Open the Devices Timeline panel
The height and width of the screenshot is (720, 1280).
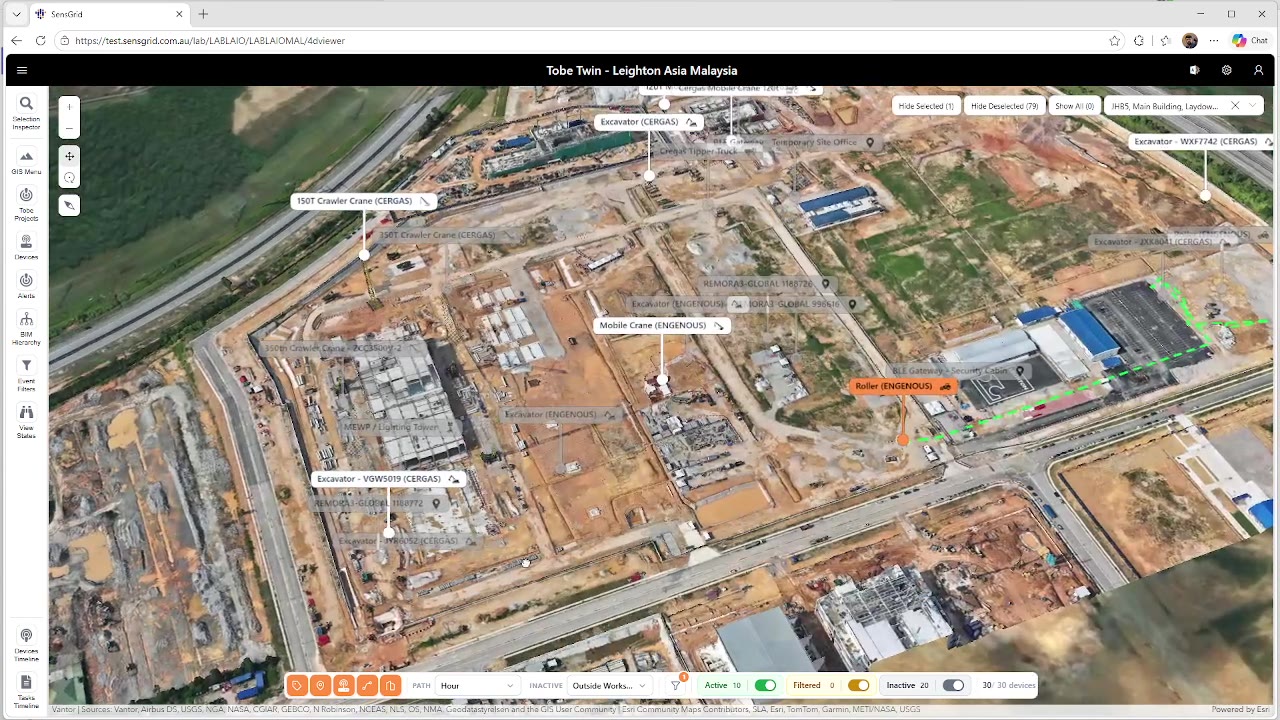point(26,644)
